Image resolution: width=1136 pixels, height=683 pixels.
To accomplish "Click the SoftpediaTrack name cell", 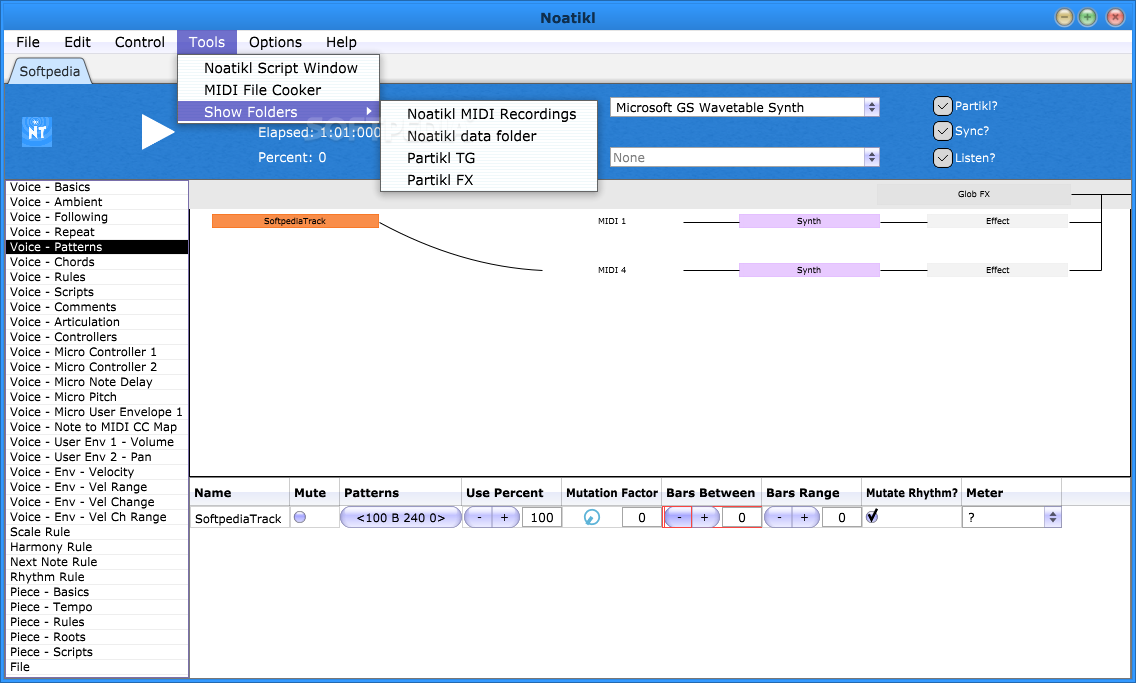I will coord(239,518).
